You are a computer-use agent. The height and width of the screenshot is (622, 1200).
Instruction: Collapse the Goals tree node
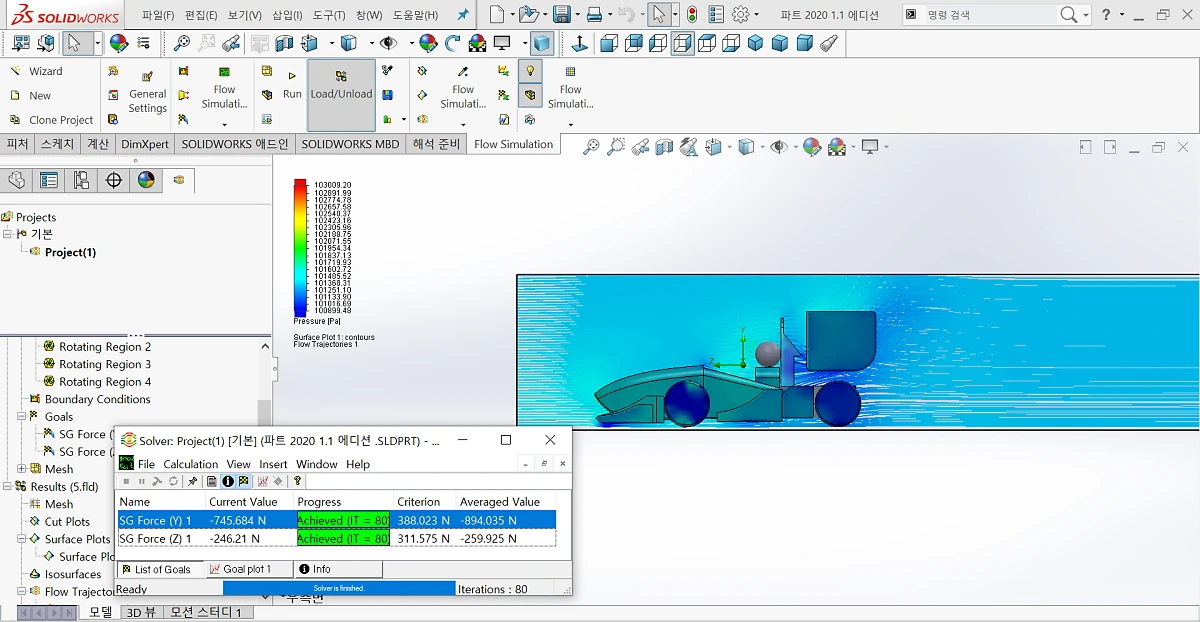pyautogui.click(x=22, y=417)
